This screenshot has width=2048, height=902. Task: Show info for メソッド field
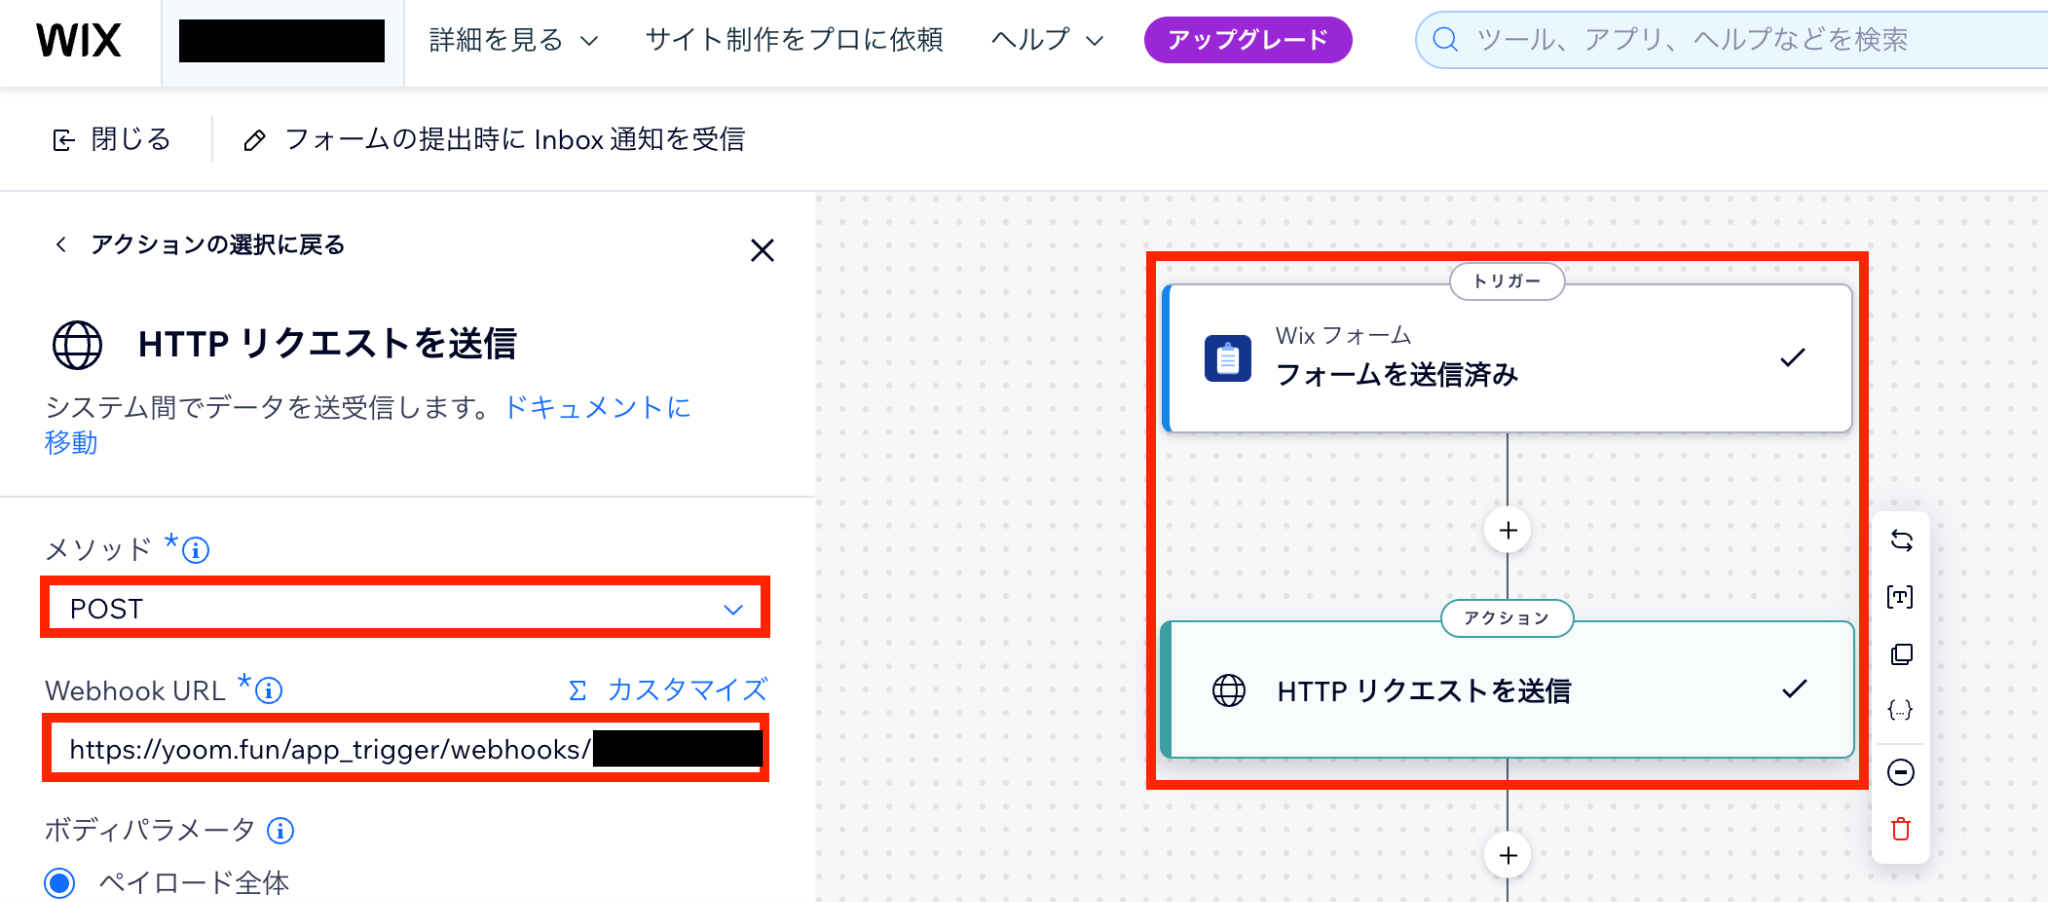coord(196,550)
